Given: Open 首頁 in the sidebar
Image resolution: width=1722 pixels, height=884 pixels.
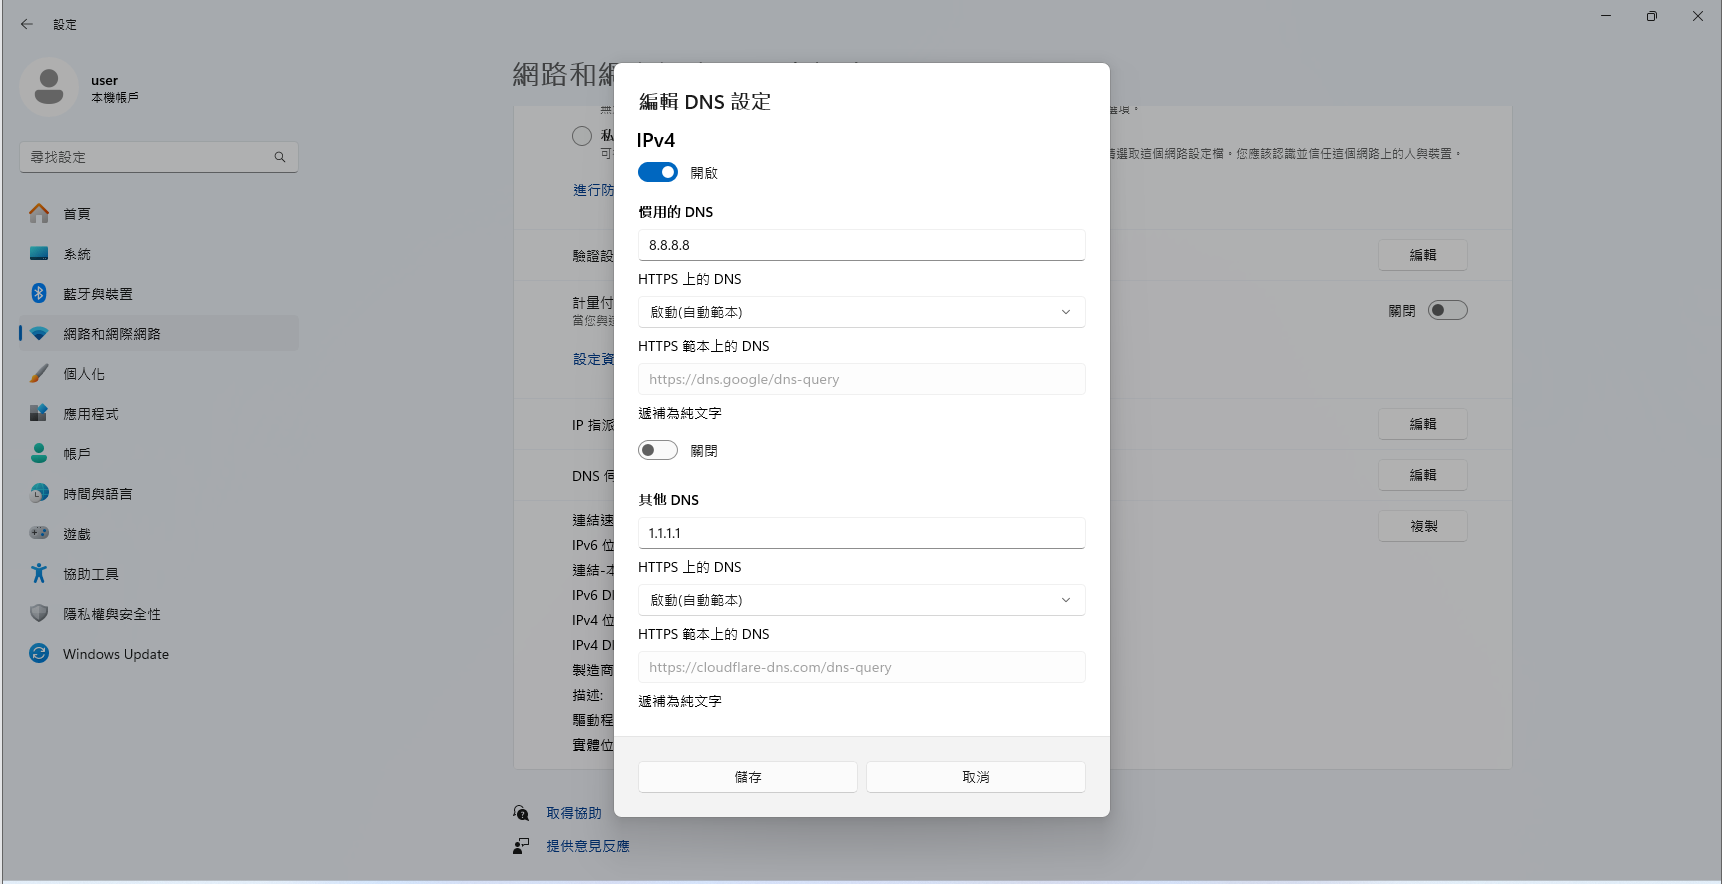Looking at the screenshot, I should coord(159,213).
